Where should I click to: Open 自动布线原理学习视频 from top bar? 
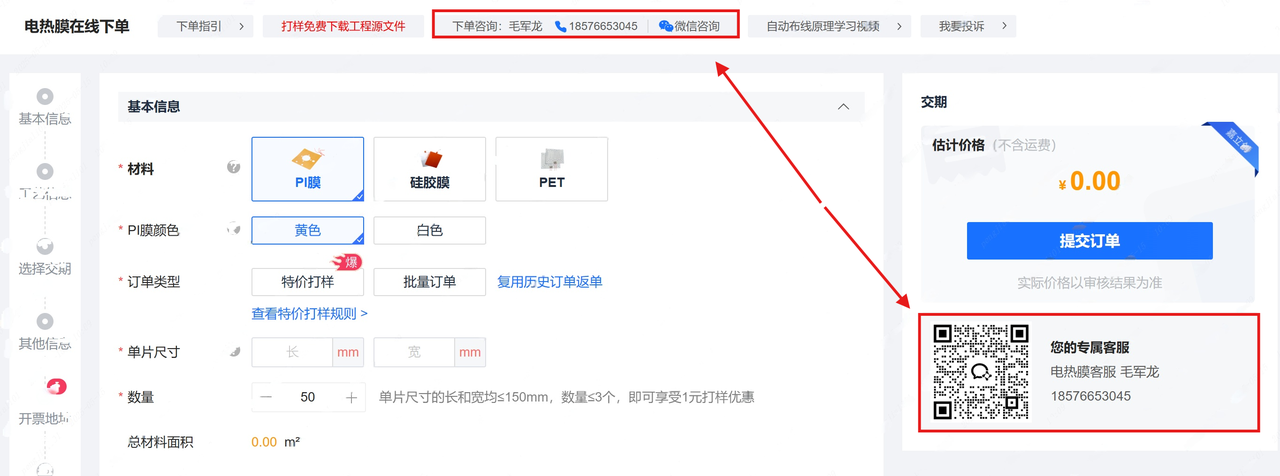point(828,26)
